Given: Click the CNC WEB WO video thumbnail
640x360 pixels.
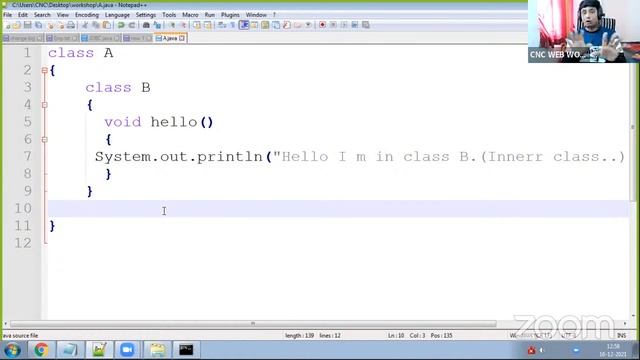Looking at the screenshot, I should click(584, 31).
